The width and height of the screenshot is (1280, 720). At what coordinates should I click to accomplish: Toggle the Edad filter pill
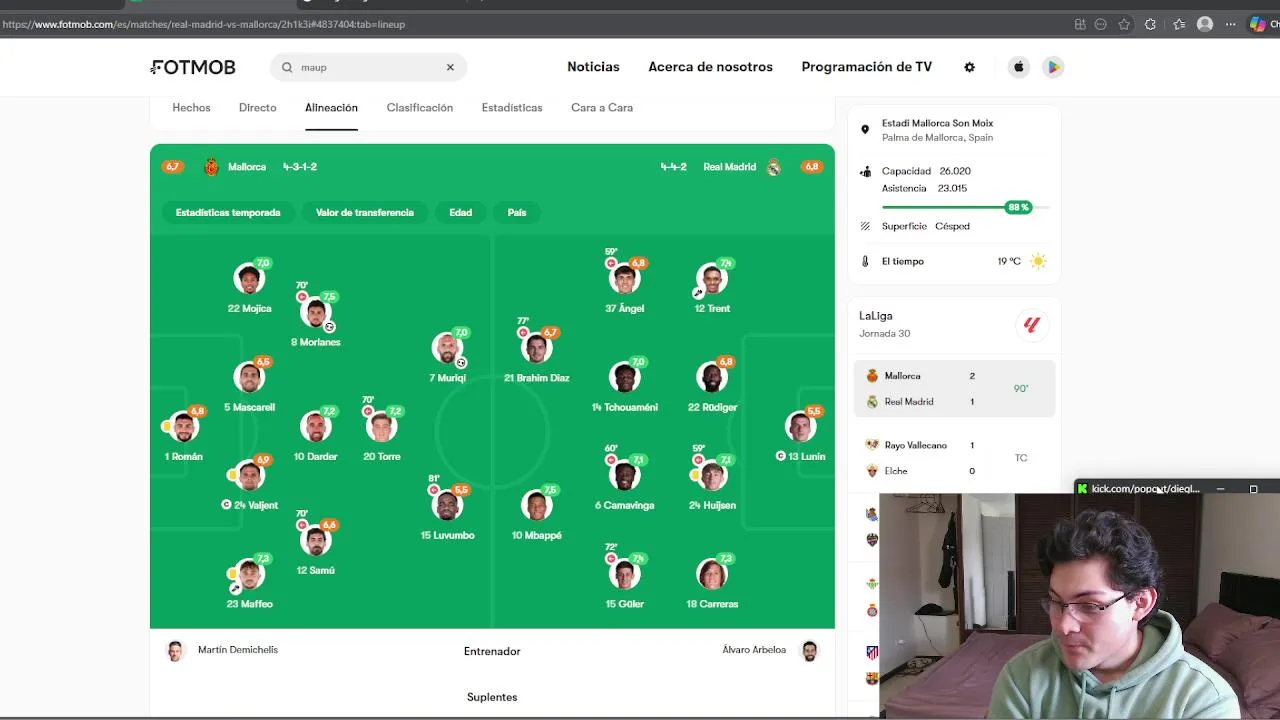tap(460, 212)
